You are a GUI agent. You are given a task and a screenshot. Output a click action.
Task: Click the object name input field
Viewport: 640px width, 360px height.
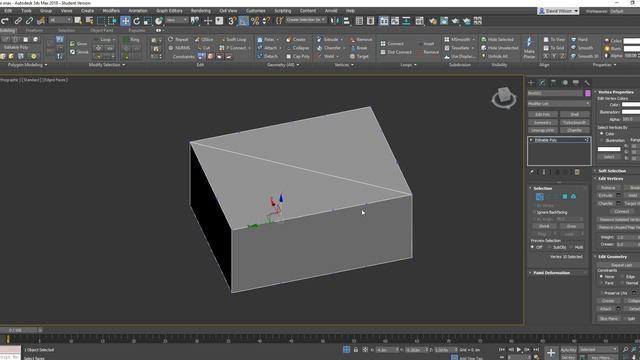(556, 93)
